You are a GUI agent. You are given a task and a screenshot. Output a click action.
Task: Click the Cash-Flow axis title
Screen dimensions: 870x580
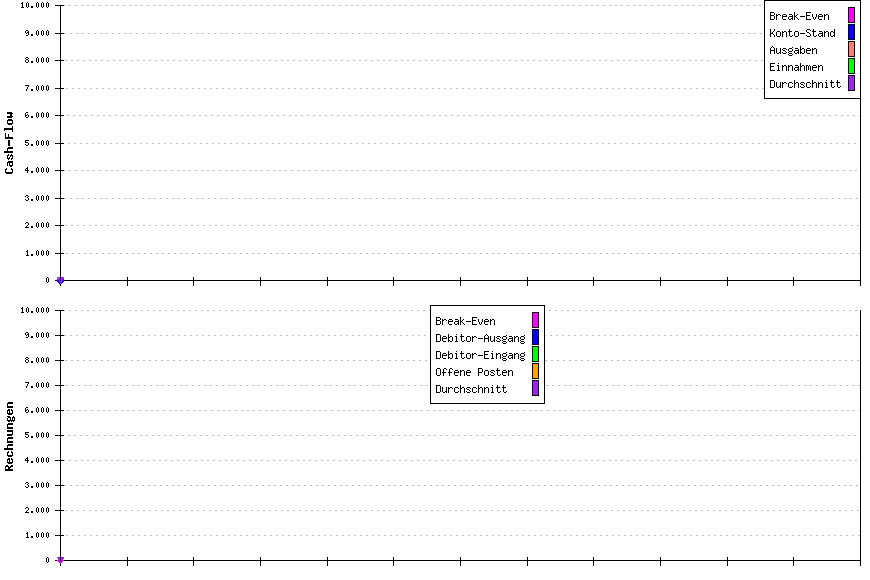click(x=10, y=142)
